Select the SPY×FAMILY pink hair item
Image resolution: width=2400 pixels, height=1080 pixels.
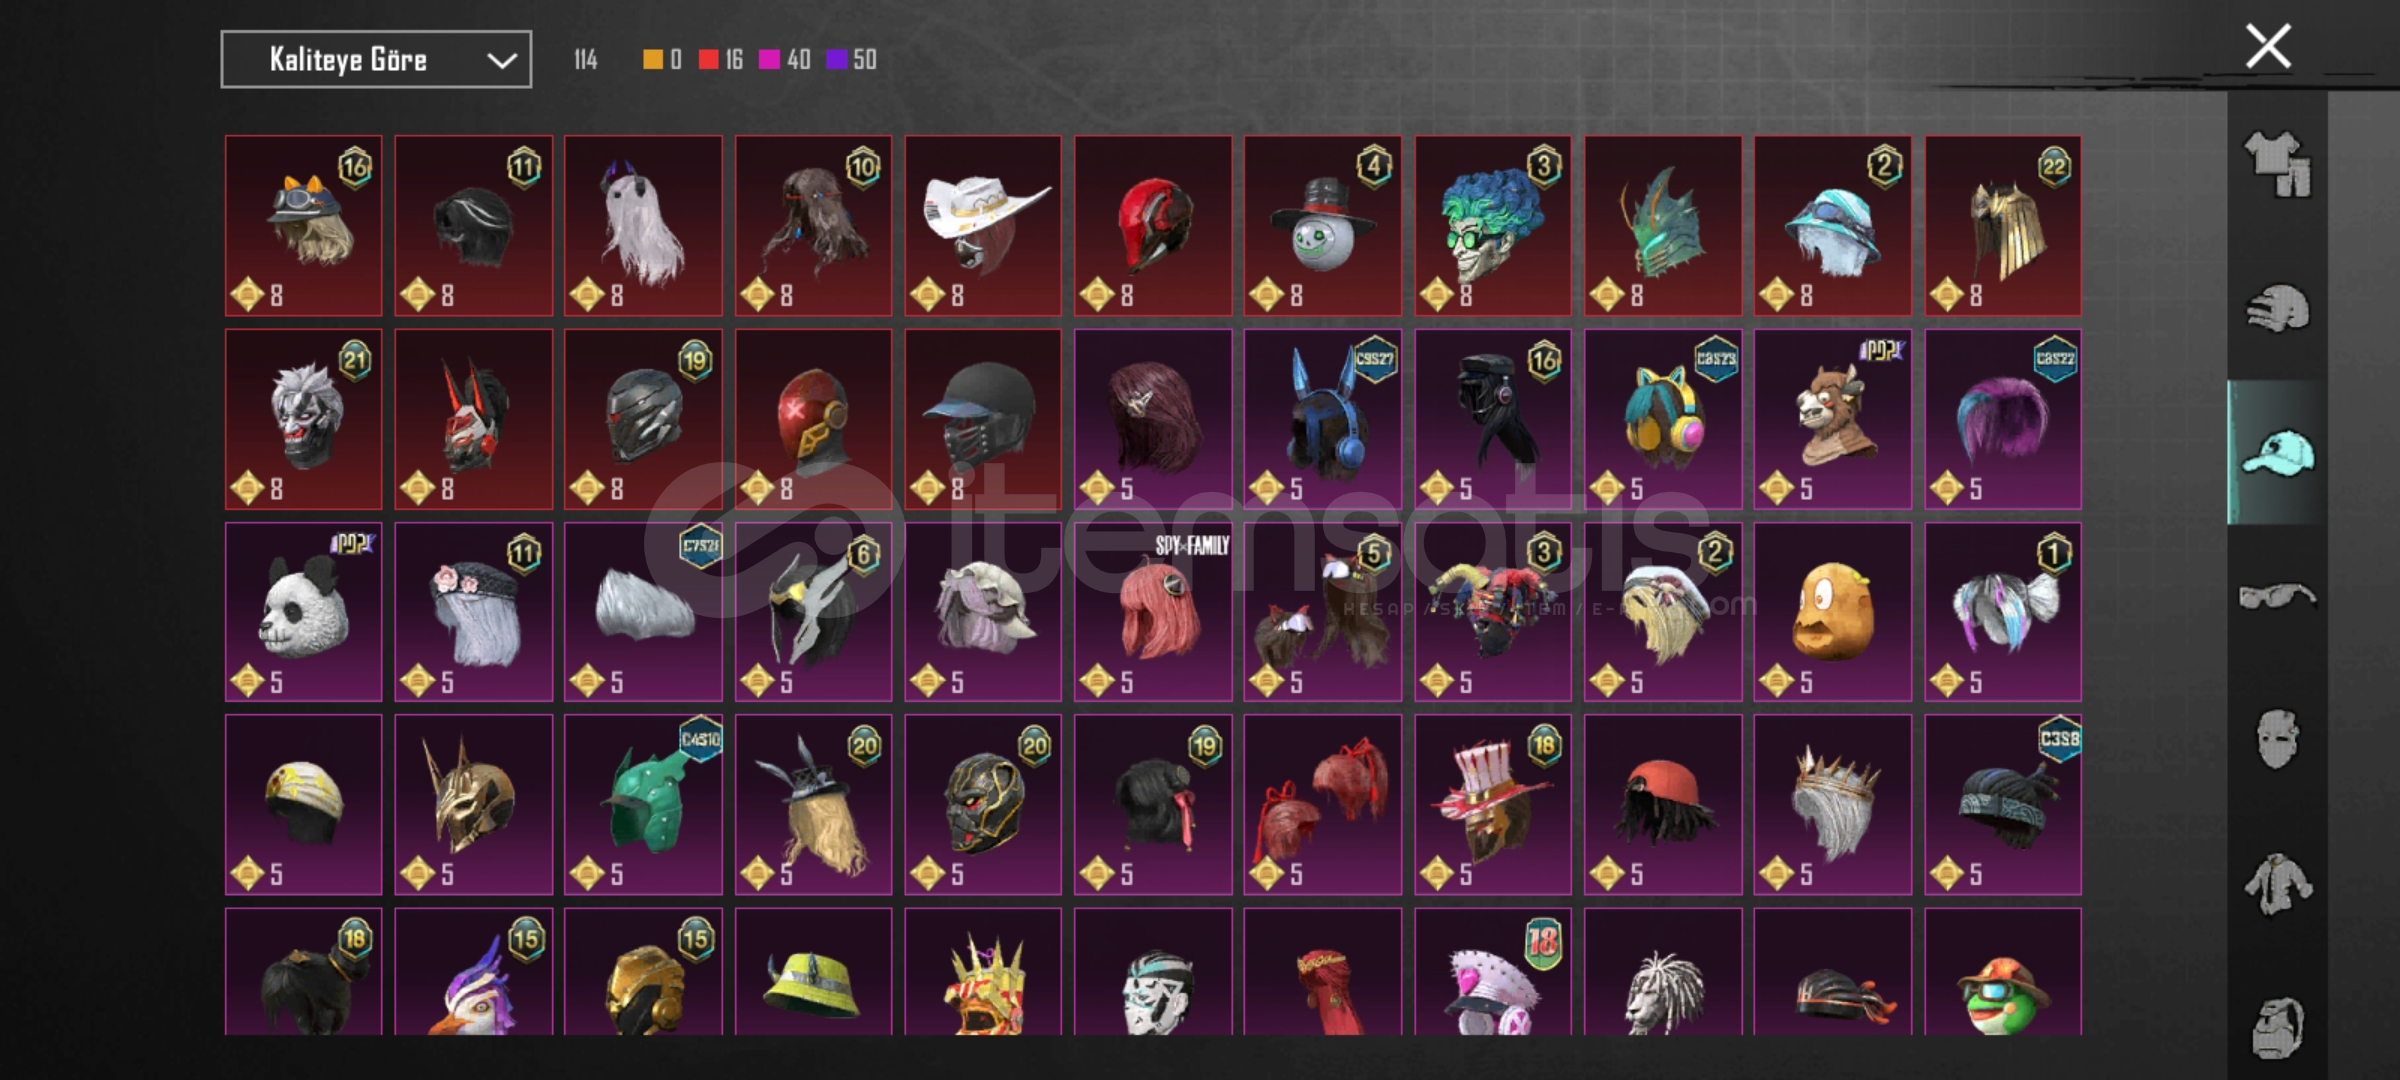1153,611
